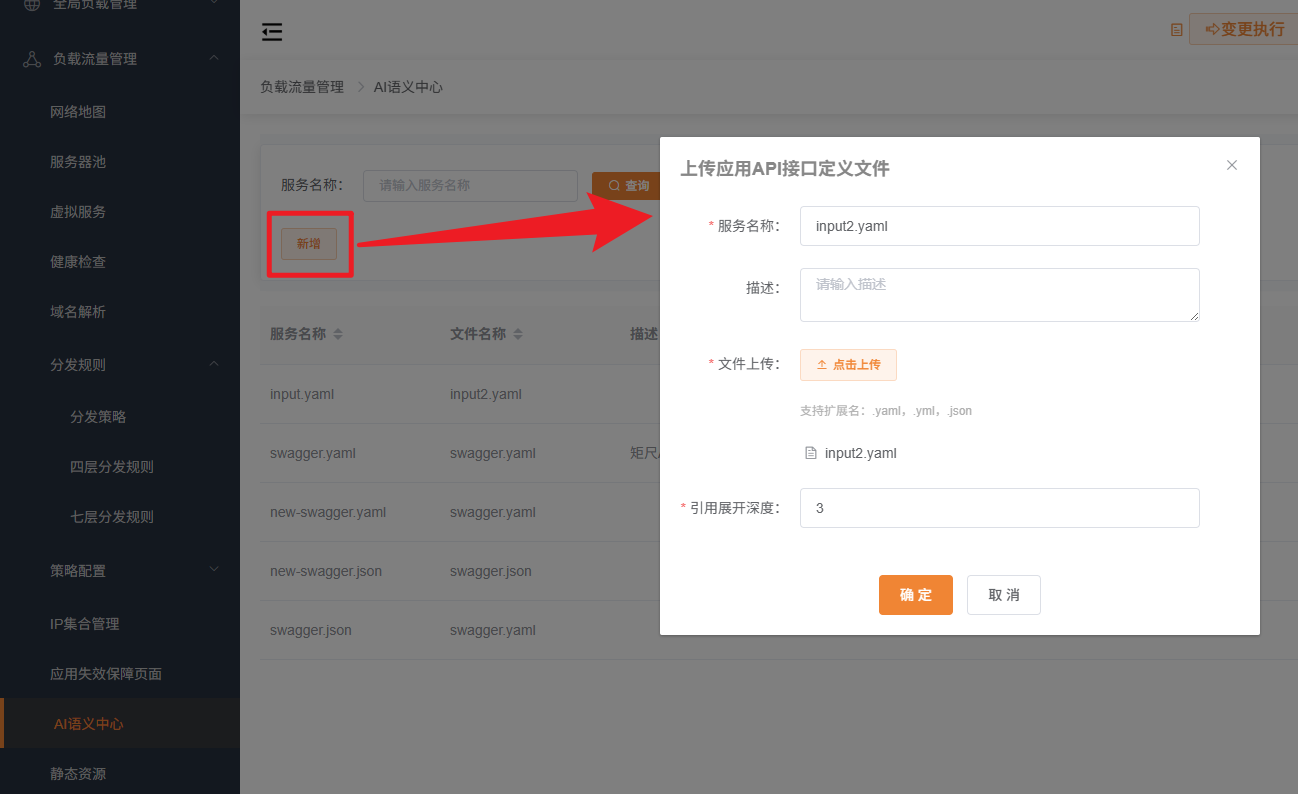Collapse the sidebar with the hamburger icon
The image size is (1298, 794).
pyautogui.click(x=272, y=32)
